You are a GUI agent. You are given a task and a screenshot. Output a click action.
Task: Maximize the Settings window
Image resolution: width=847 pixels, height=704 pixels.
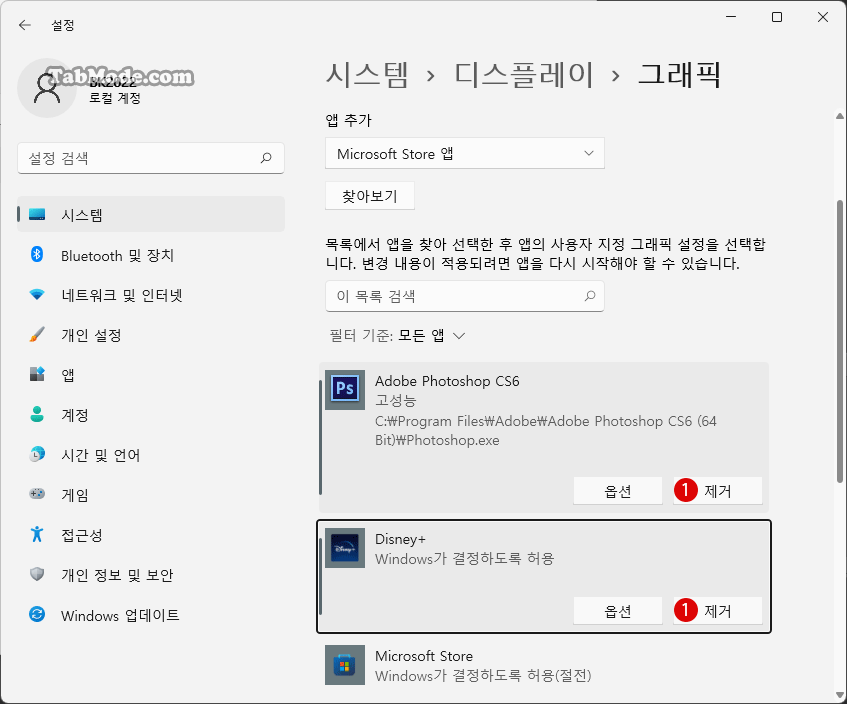777,17
